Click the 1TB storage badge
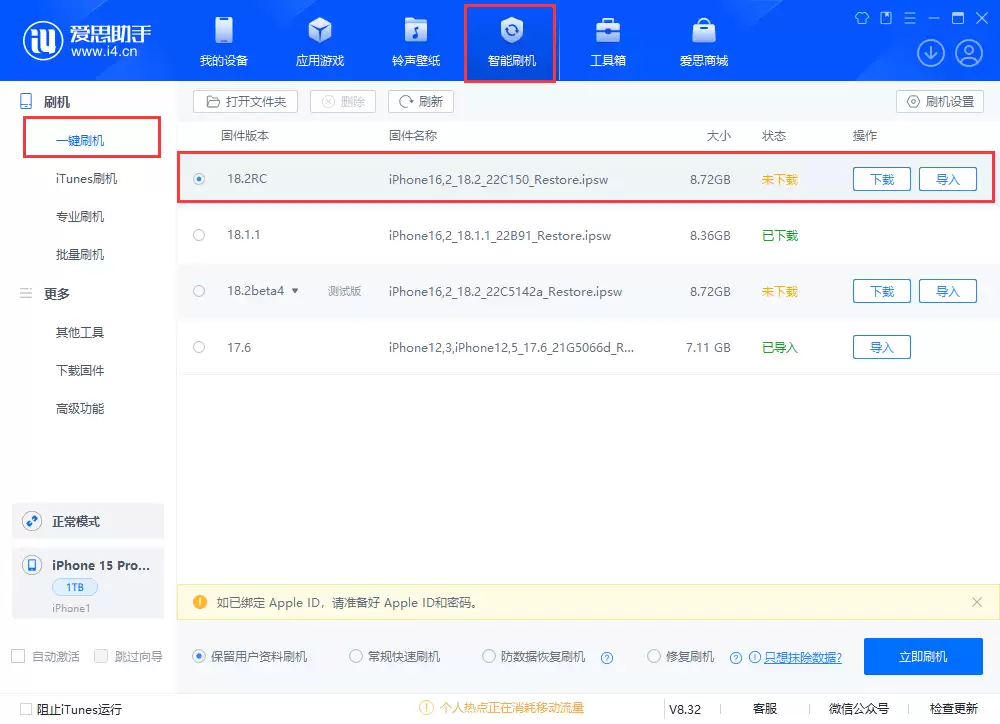 coord(75,587)
